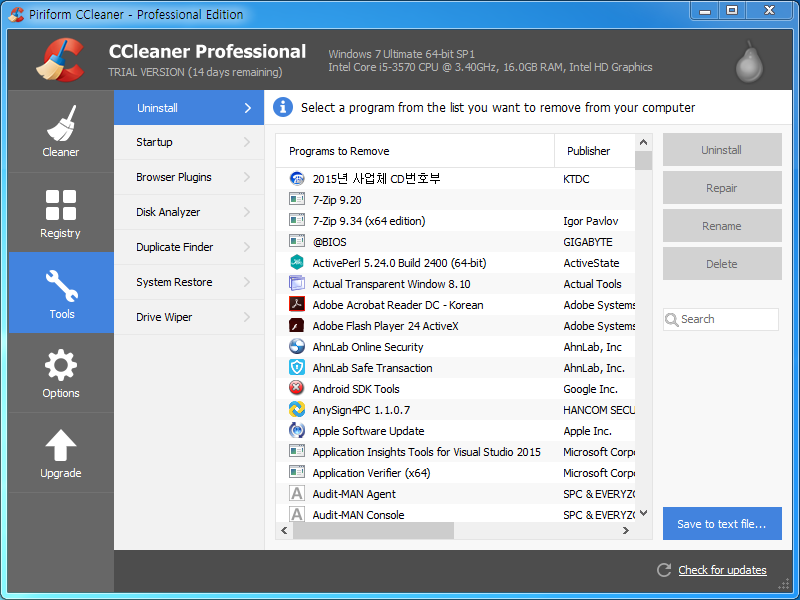Click the horizontal scrollbar thumb
Viewport: 800px width, 600px height.
click(x=373, y=531)
